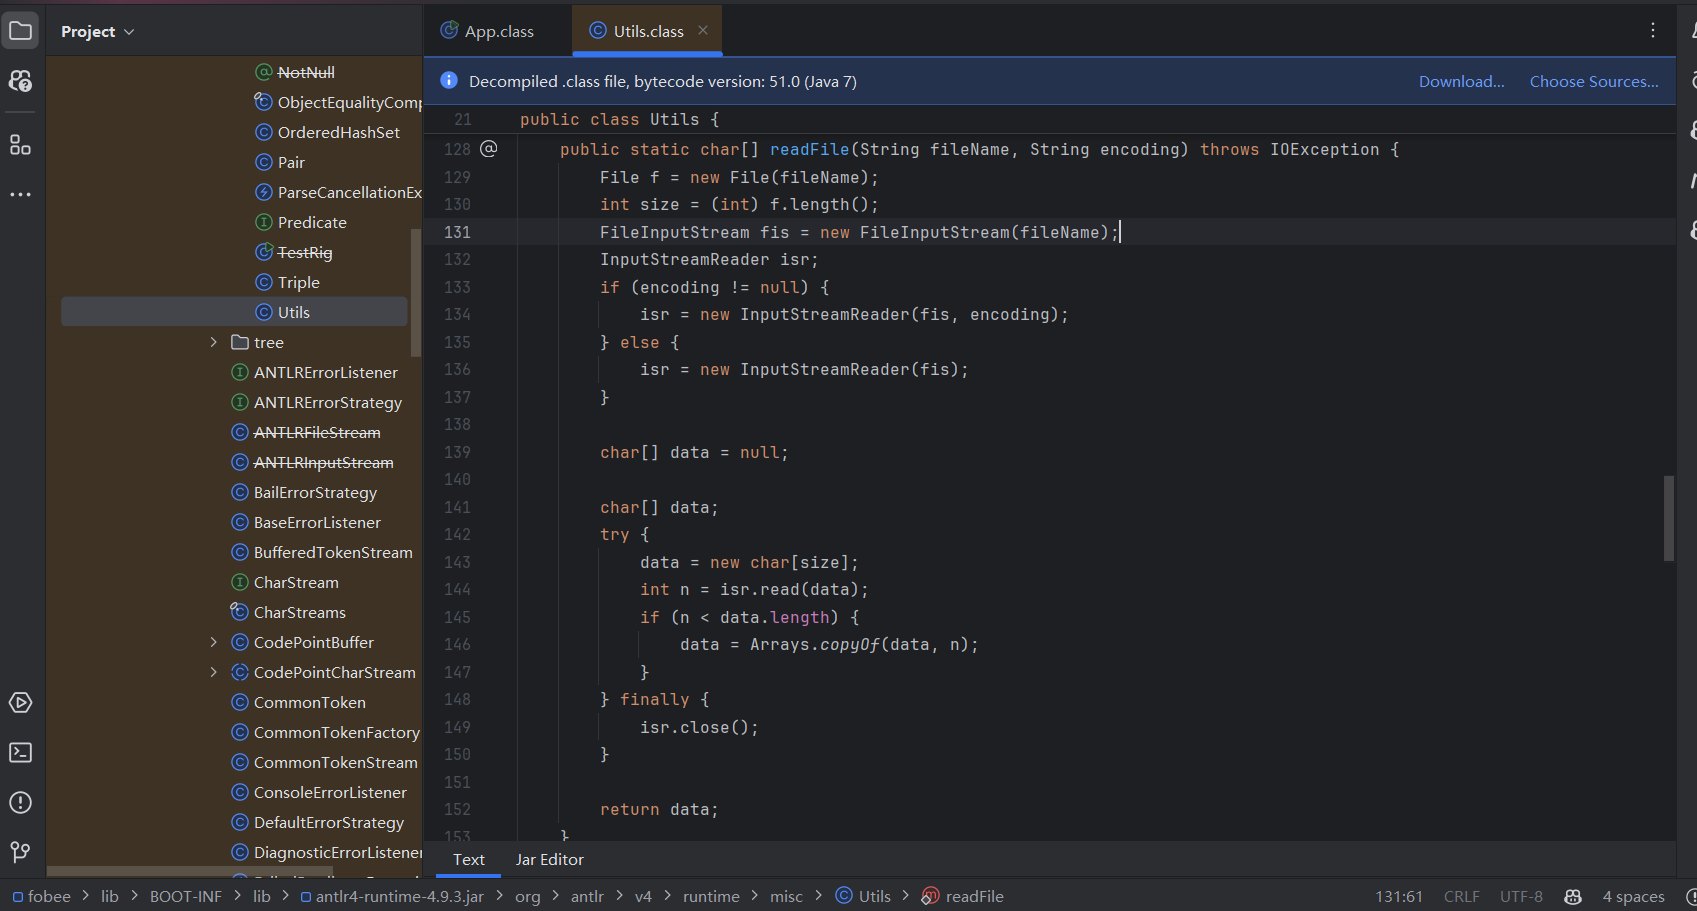The width and height of the screenshot is (1697, 911).
Task: Switch to the Jar Editor tab
Action: point(550,859)
